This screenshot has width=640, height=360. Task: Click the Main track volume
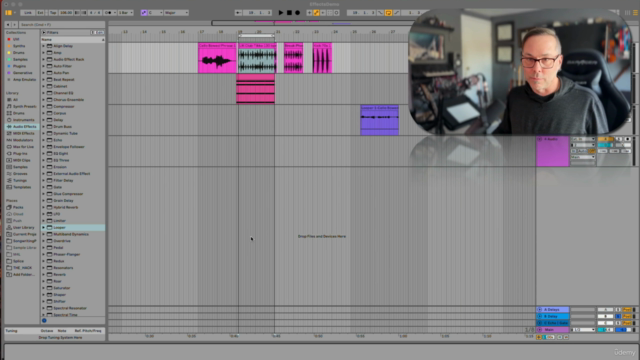click(606, 329)
